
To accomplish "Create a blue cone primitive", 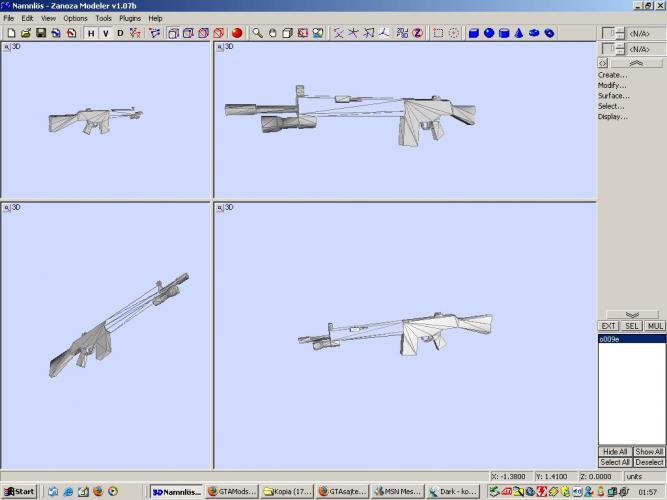I will coord(519,33).
